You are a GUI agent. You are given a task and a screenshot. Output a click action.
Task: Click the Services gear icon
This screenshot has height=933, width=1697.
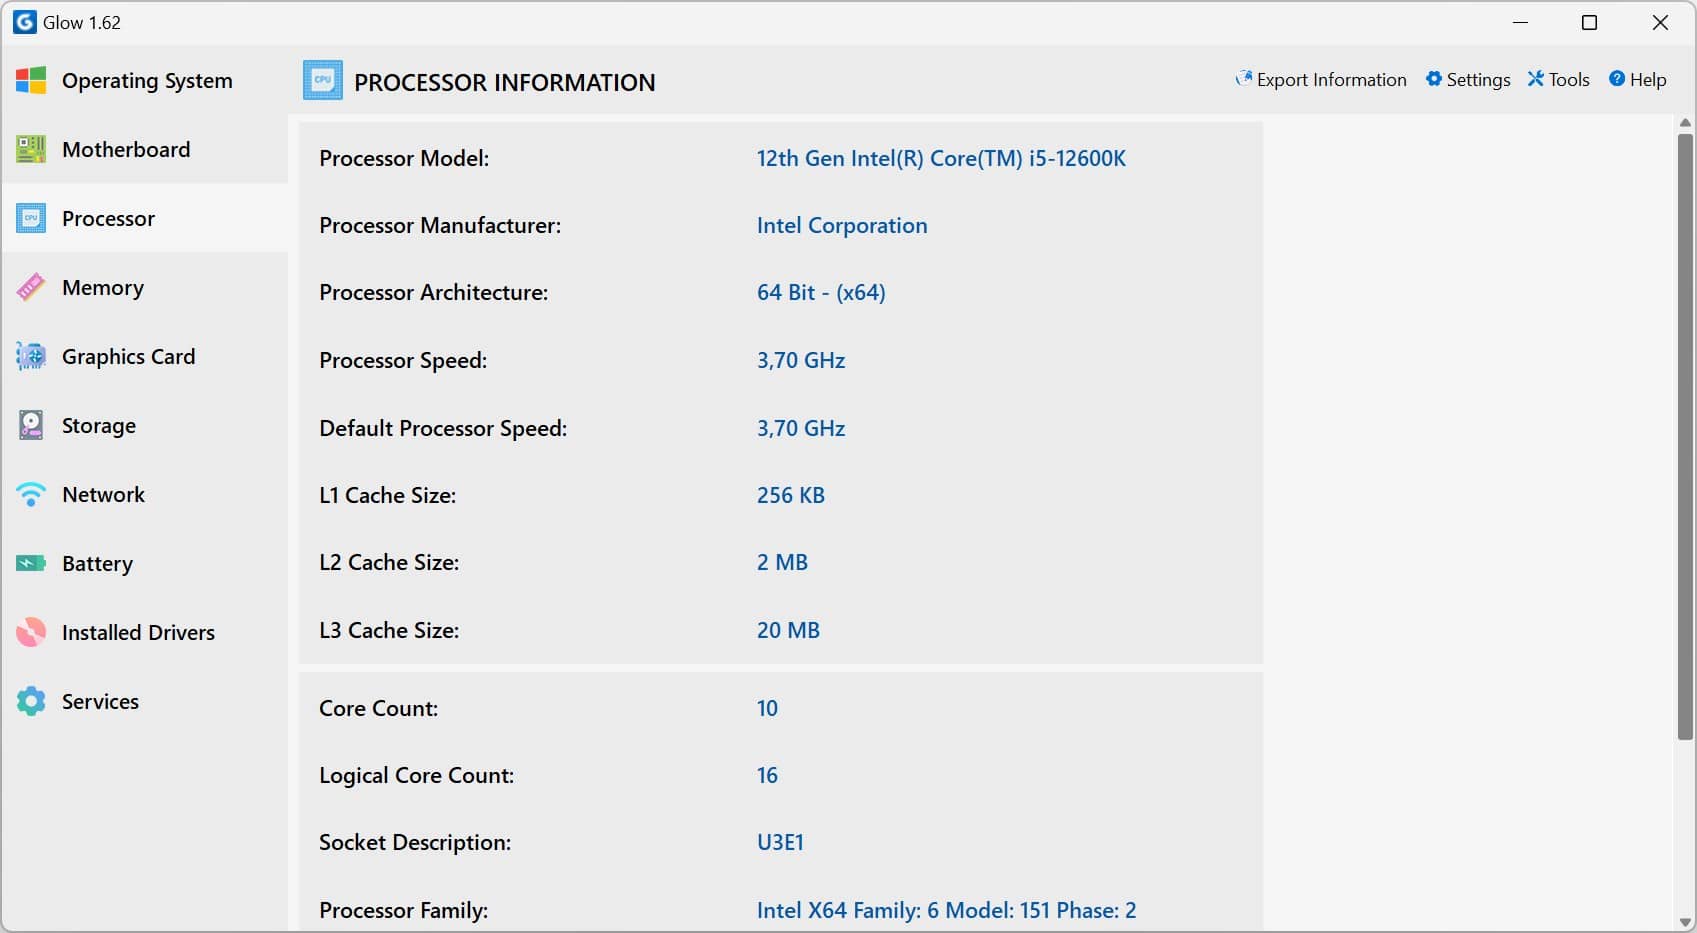31,702
